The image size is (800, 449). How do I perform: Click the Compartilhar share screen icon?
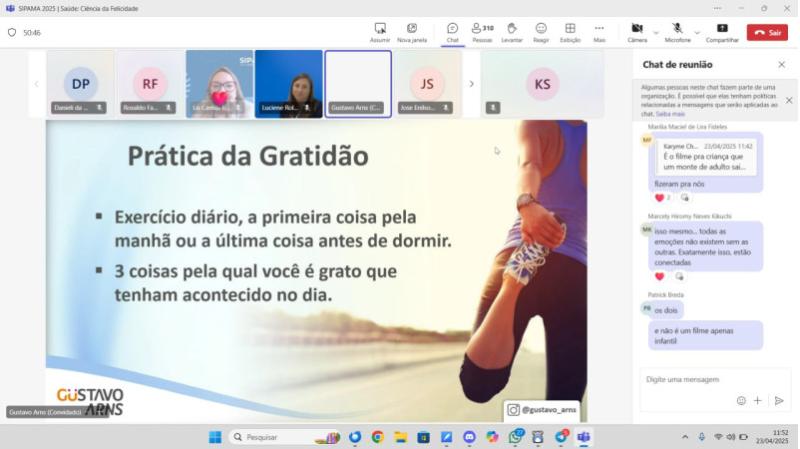[722, 33]
